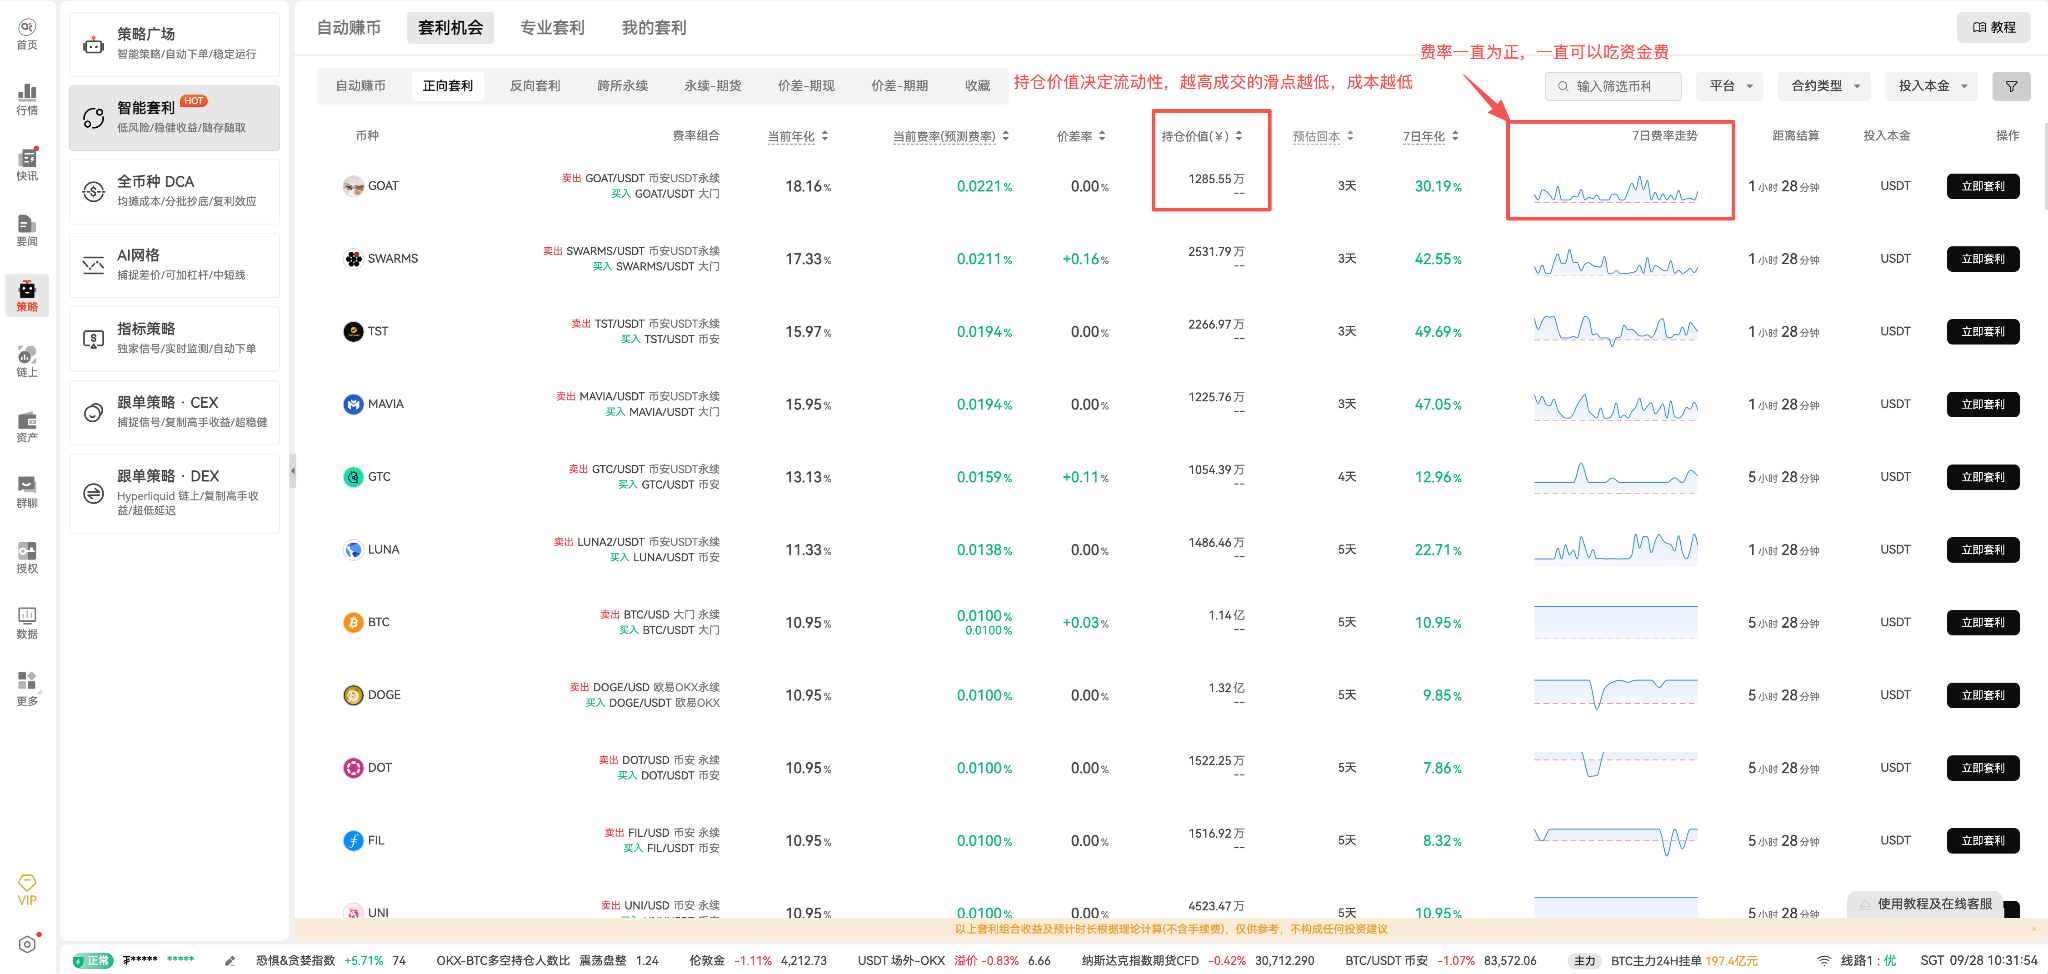Collapse the strategy side panel handle
This screenshot has width=2048, height=974.
pos(293,470)
